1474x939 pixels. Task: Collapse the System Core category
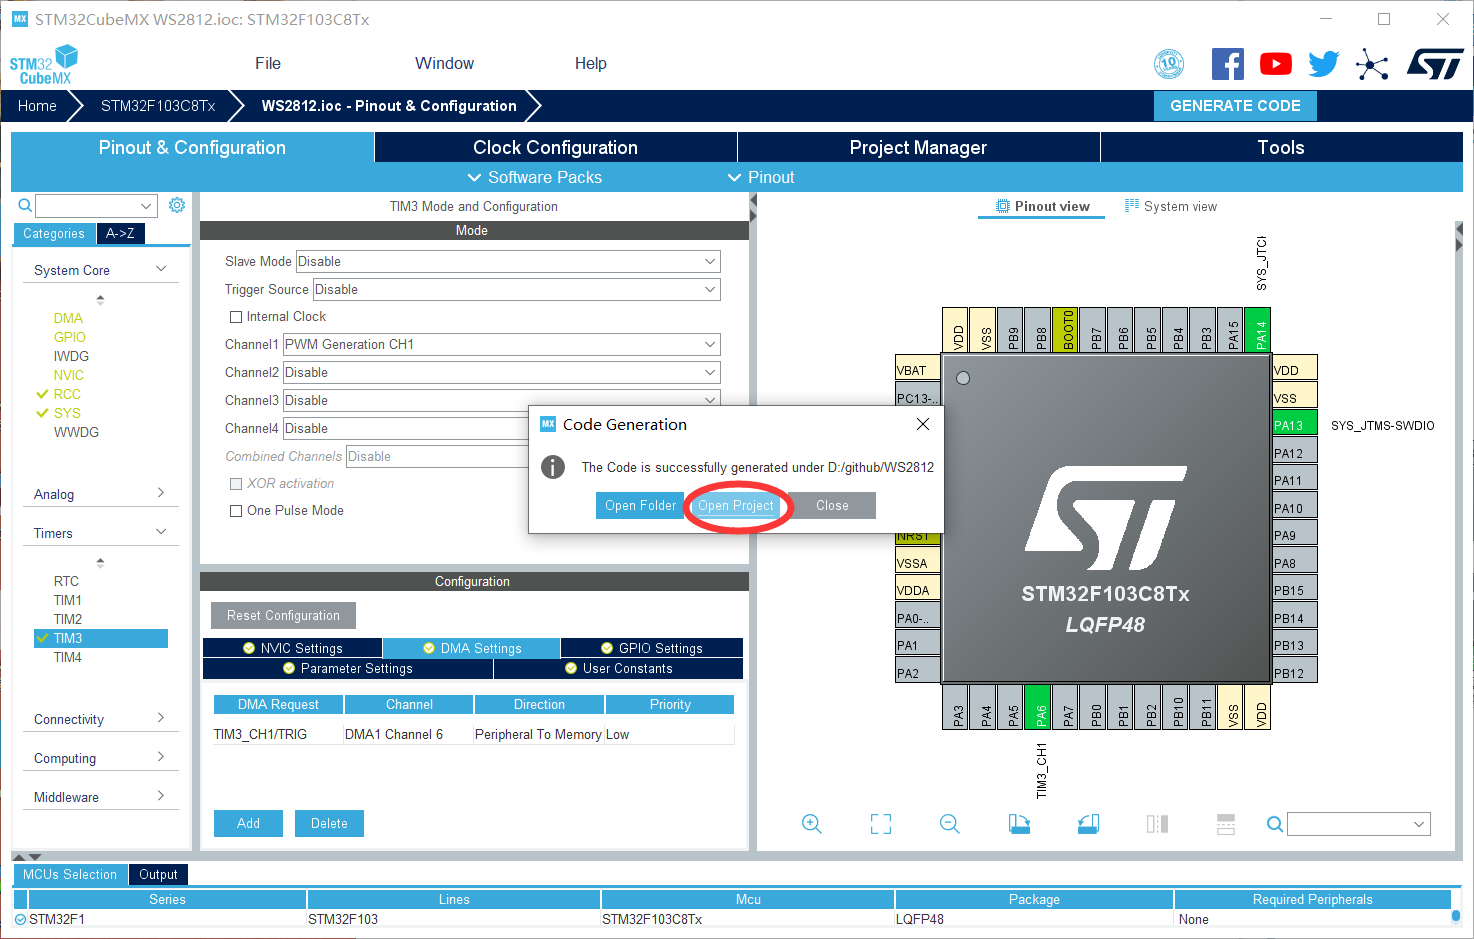pos(100,270)
